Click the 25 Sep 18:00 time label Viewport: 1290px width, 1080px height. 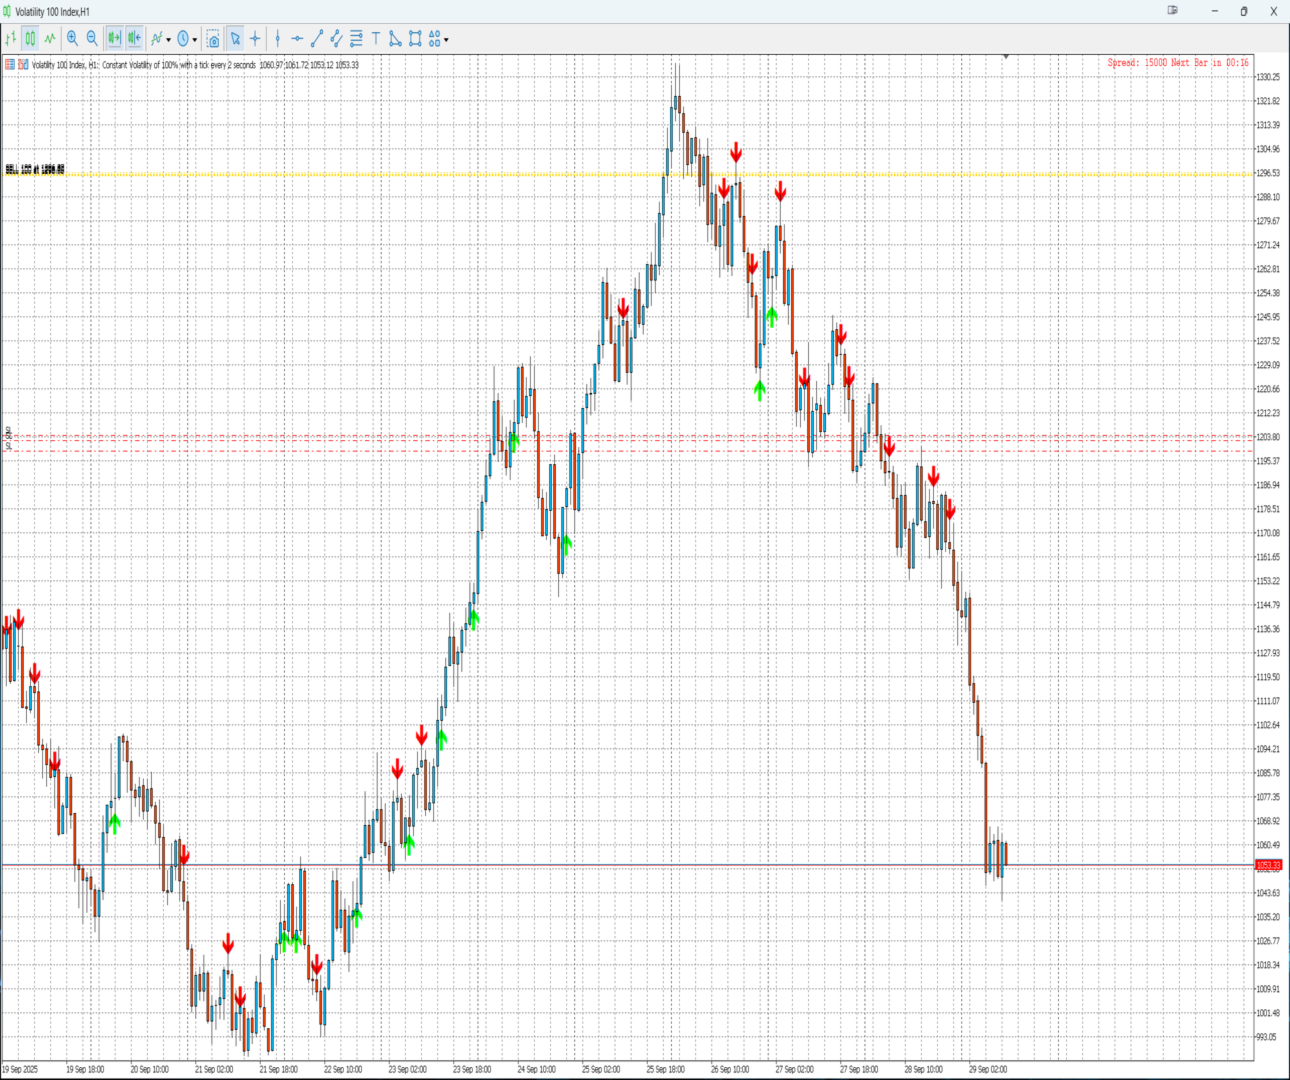pyautogui.click(x=666, y=1069)
